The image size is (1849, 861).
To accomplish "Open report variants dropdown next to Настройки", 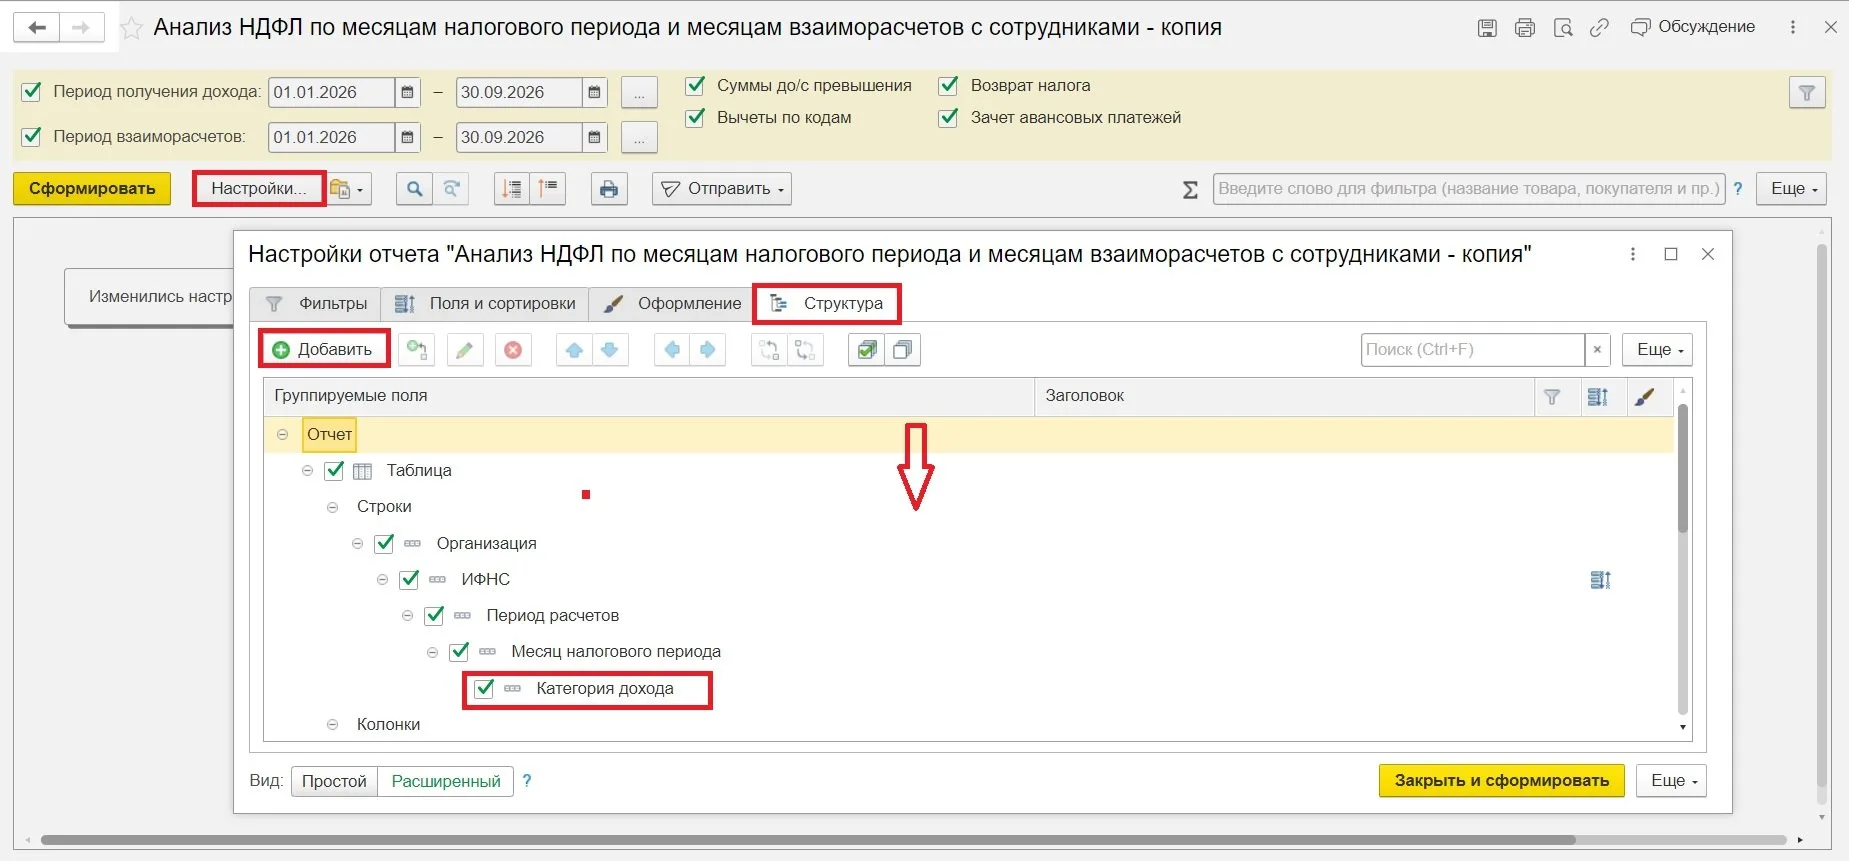I will [348, 188].
